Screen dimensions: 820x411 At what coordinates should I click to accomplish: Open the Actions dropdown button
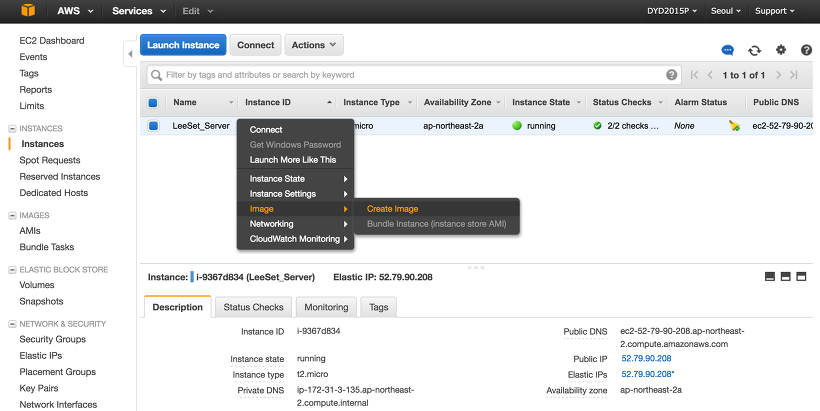pyautogui.click(x=314, y=45)
